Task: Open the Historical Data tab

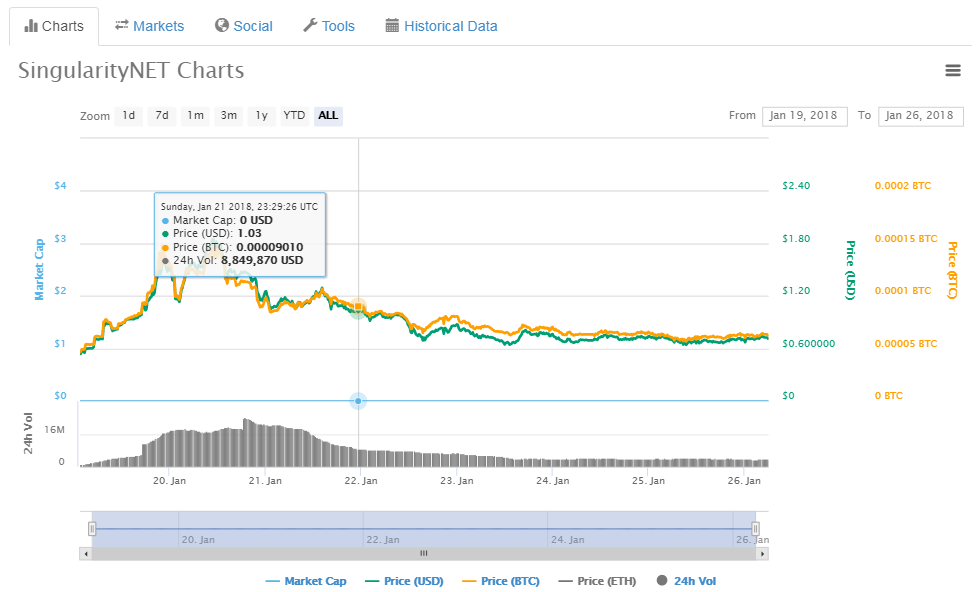Action: (441, 26)
